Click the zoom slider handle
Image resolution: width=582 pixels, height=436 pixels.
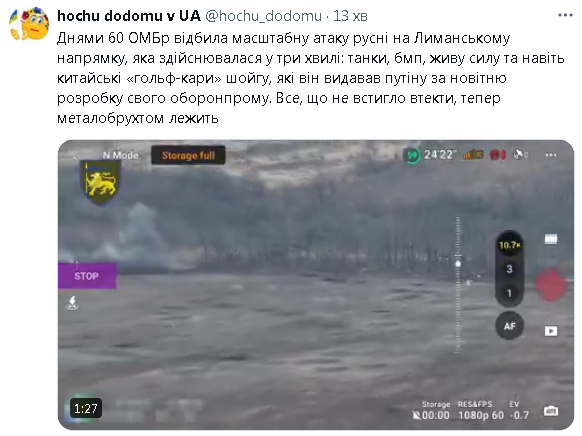458,264
